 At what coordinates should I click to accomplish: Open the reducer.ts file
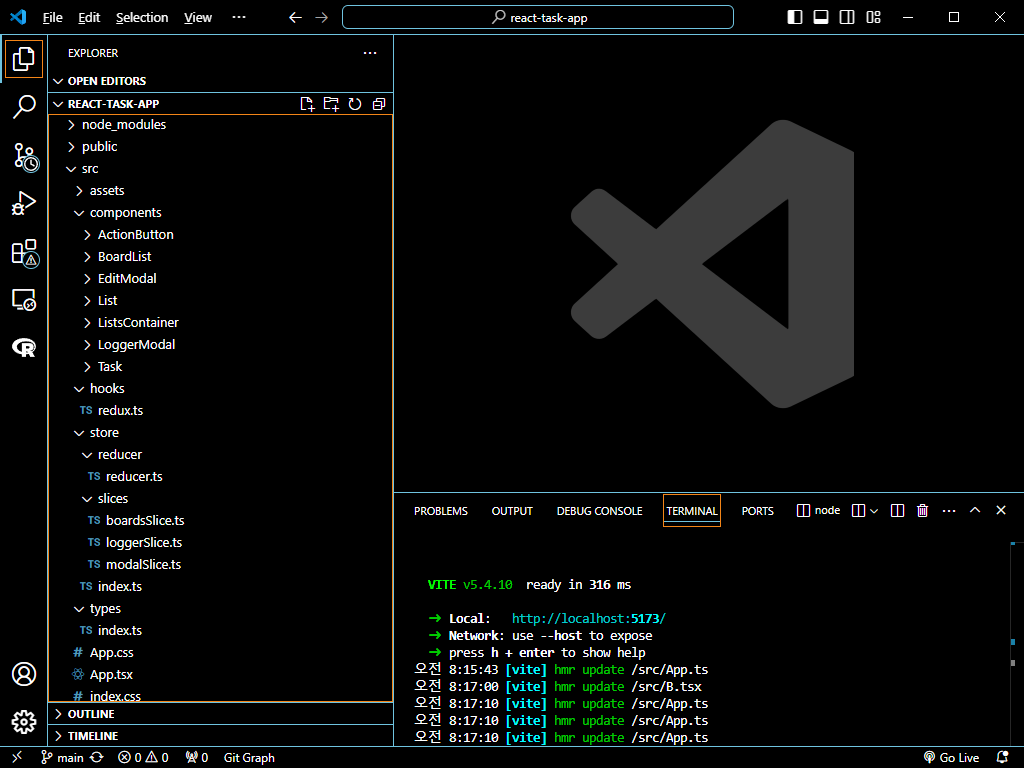point(221,477)
